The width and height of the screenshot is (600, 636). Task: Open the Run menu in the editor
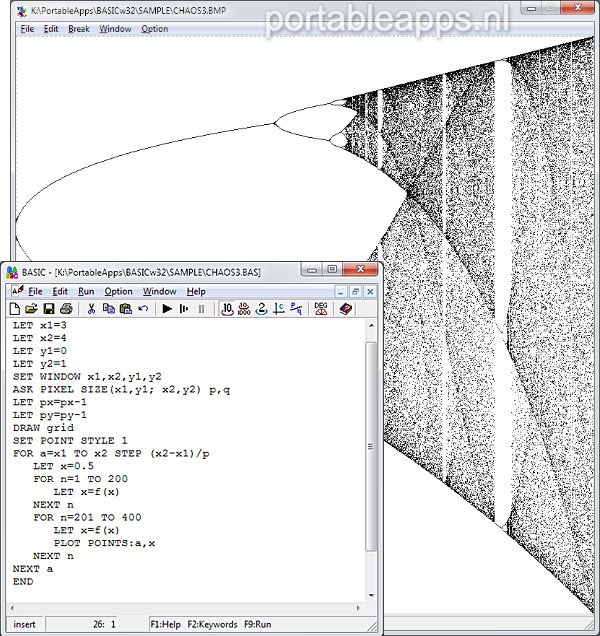pyautogui.click(x=87, y=291)
